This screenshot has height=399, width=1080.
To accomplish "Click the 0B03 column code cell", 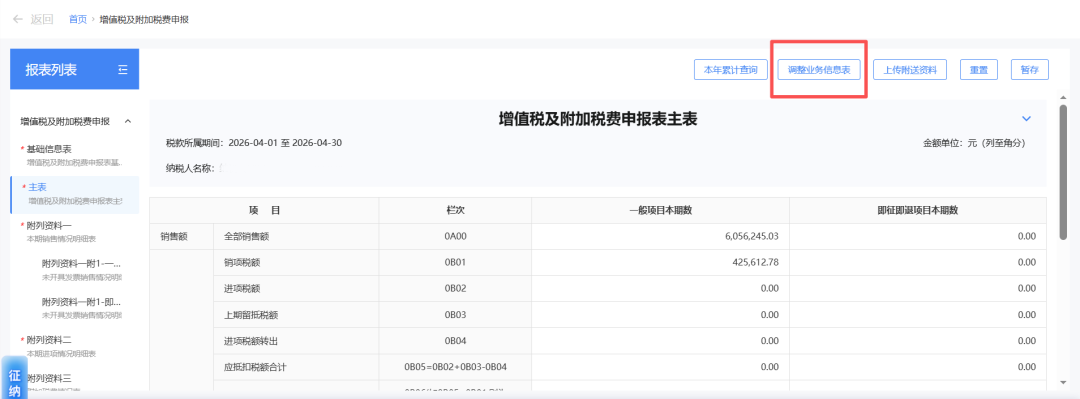I will tap(455, 315).
